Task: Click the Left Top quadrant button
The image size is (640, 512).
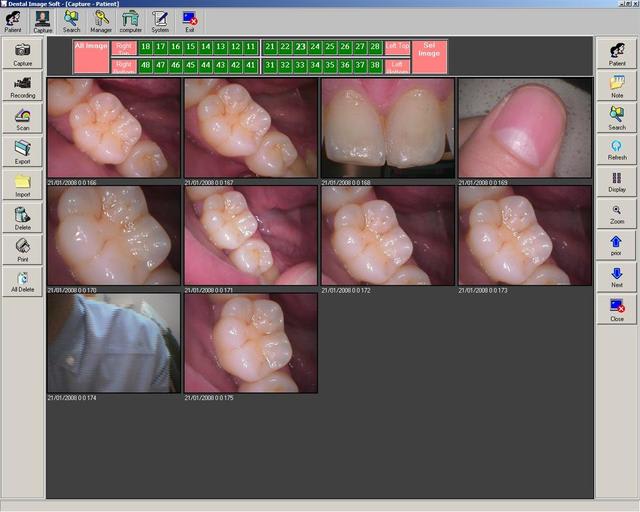Action: pos(397,47)
